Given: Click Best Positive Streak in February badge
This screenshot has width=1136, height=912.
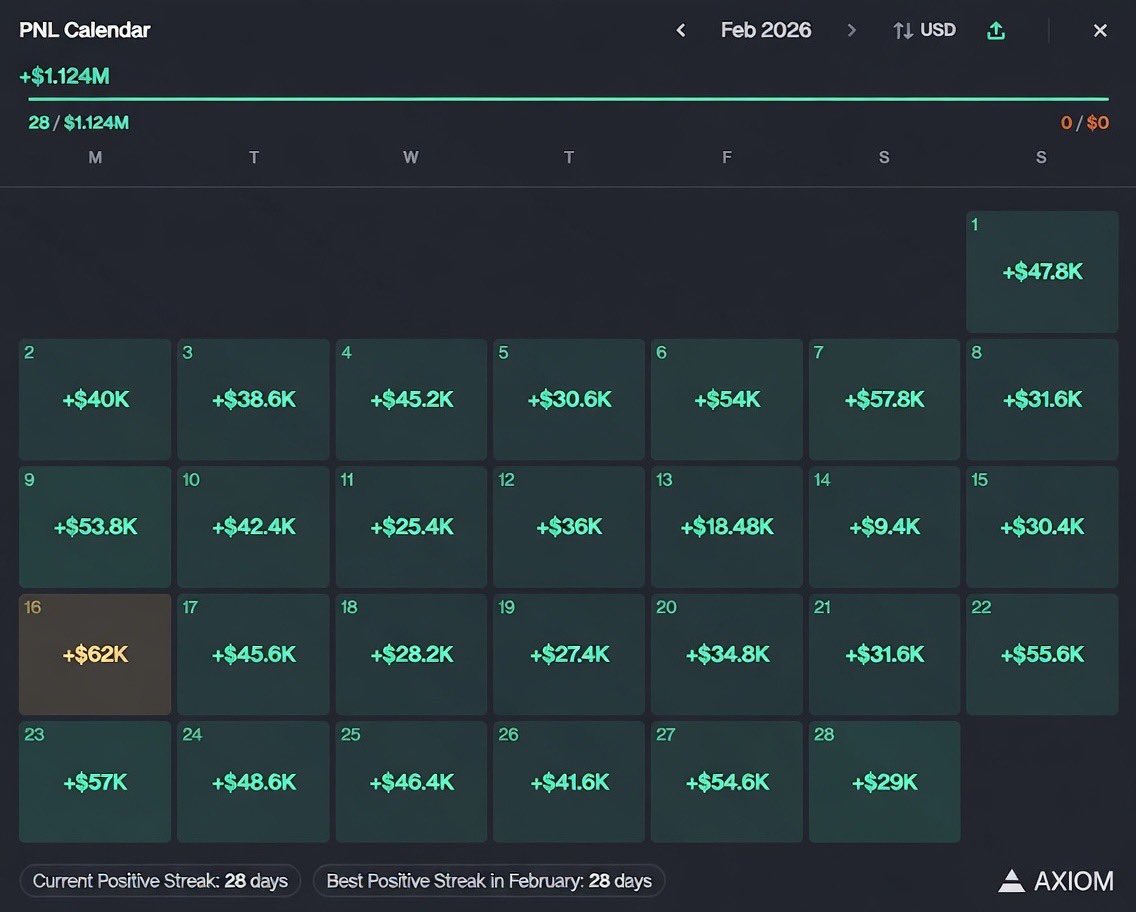Looking at the screenshot, I should tap(489, 881).
